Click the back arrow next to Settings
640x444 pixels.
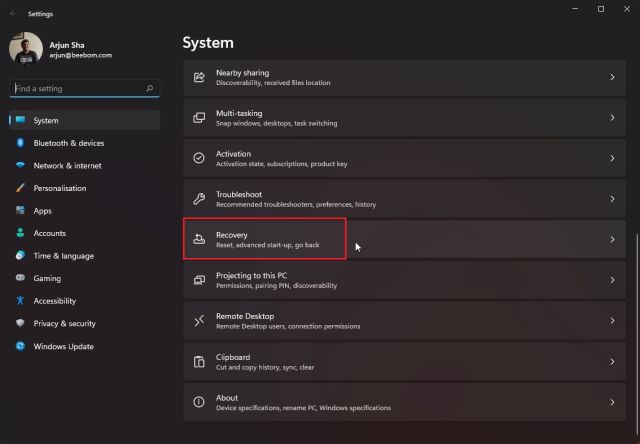click(x=13, y=13)
